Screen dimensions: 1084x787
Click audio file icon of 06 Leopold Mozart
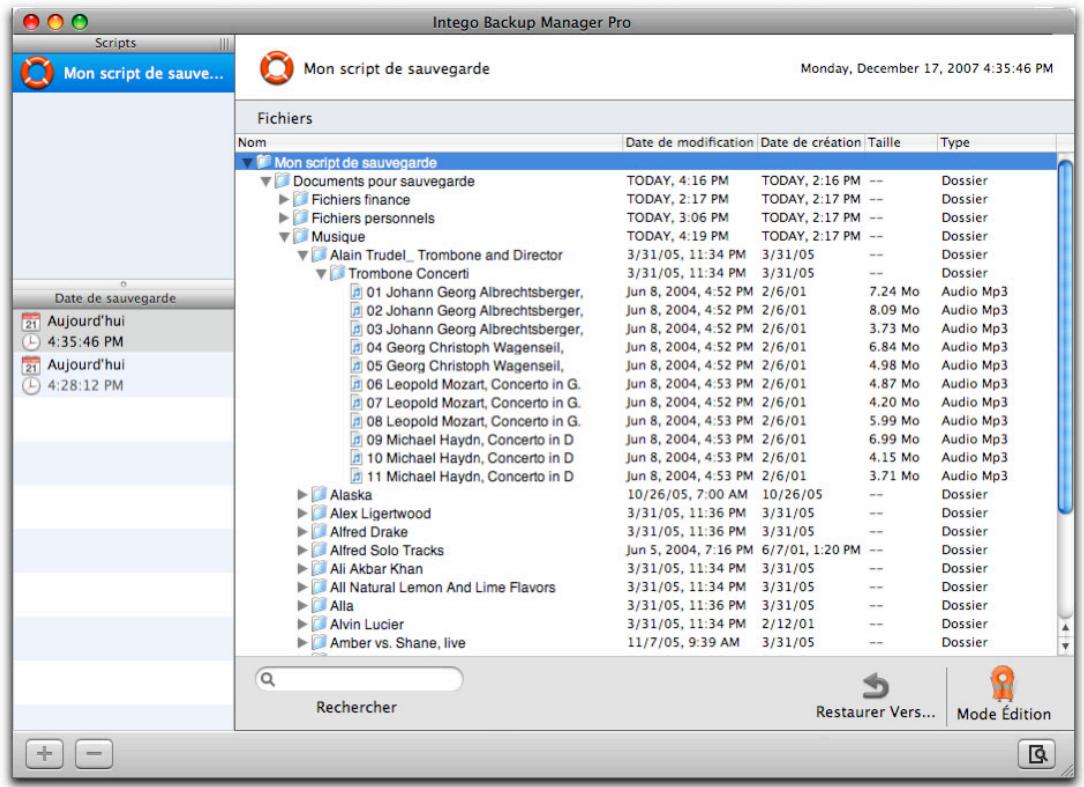[x=356, y=384]
